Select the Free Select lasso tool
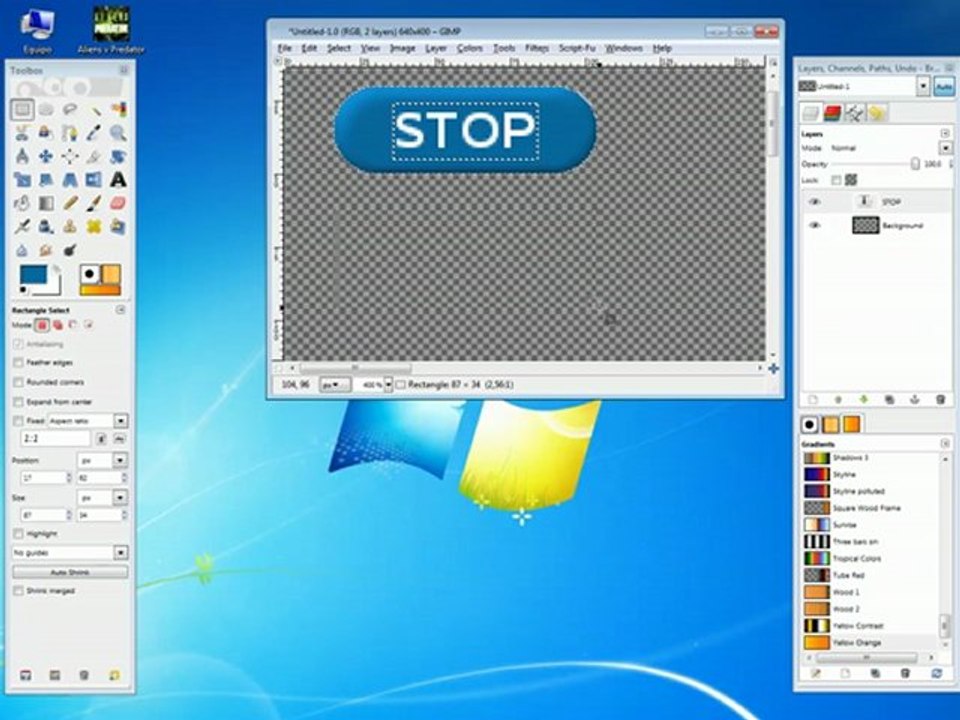This screenshot has height=720, width=960. pyautogui.click(x=70, y=110)
